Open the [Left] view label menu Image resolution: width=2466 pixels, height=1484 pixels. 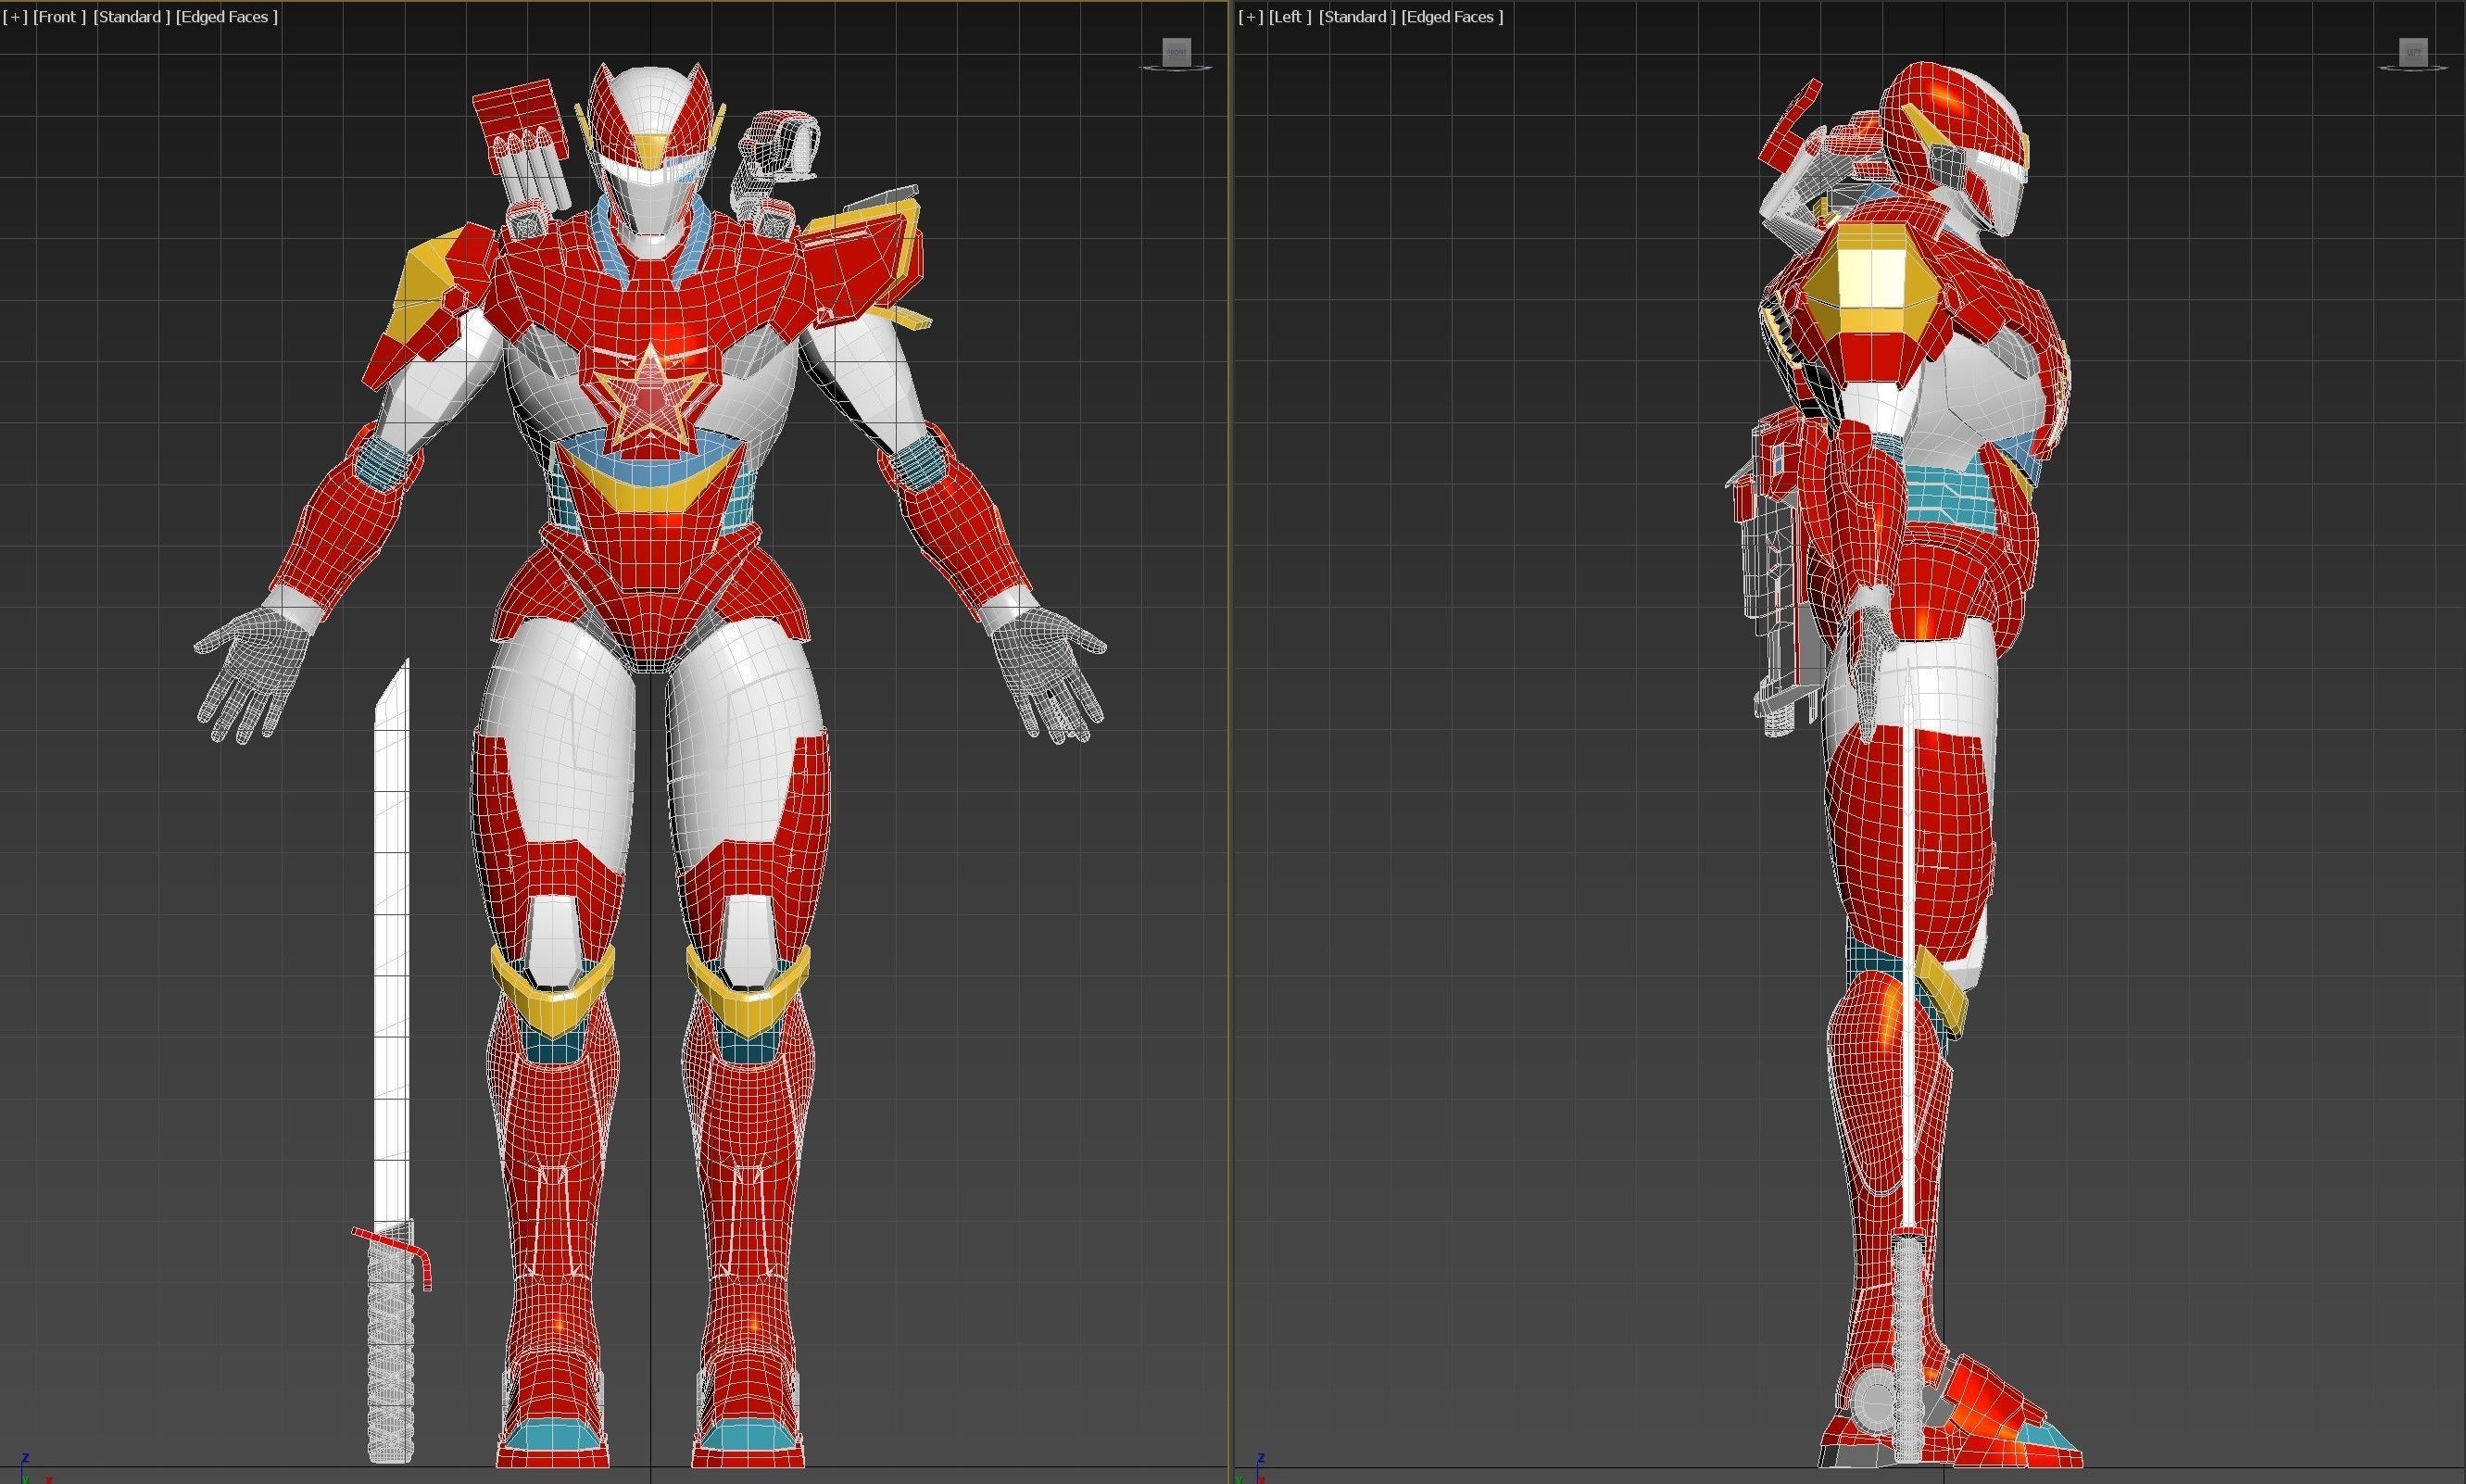(1290, 17)
